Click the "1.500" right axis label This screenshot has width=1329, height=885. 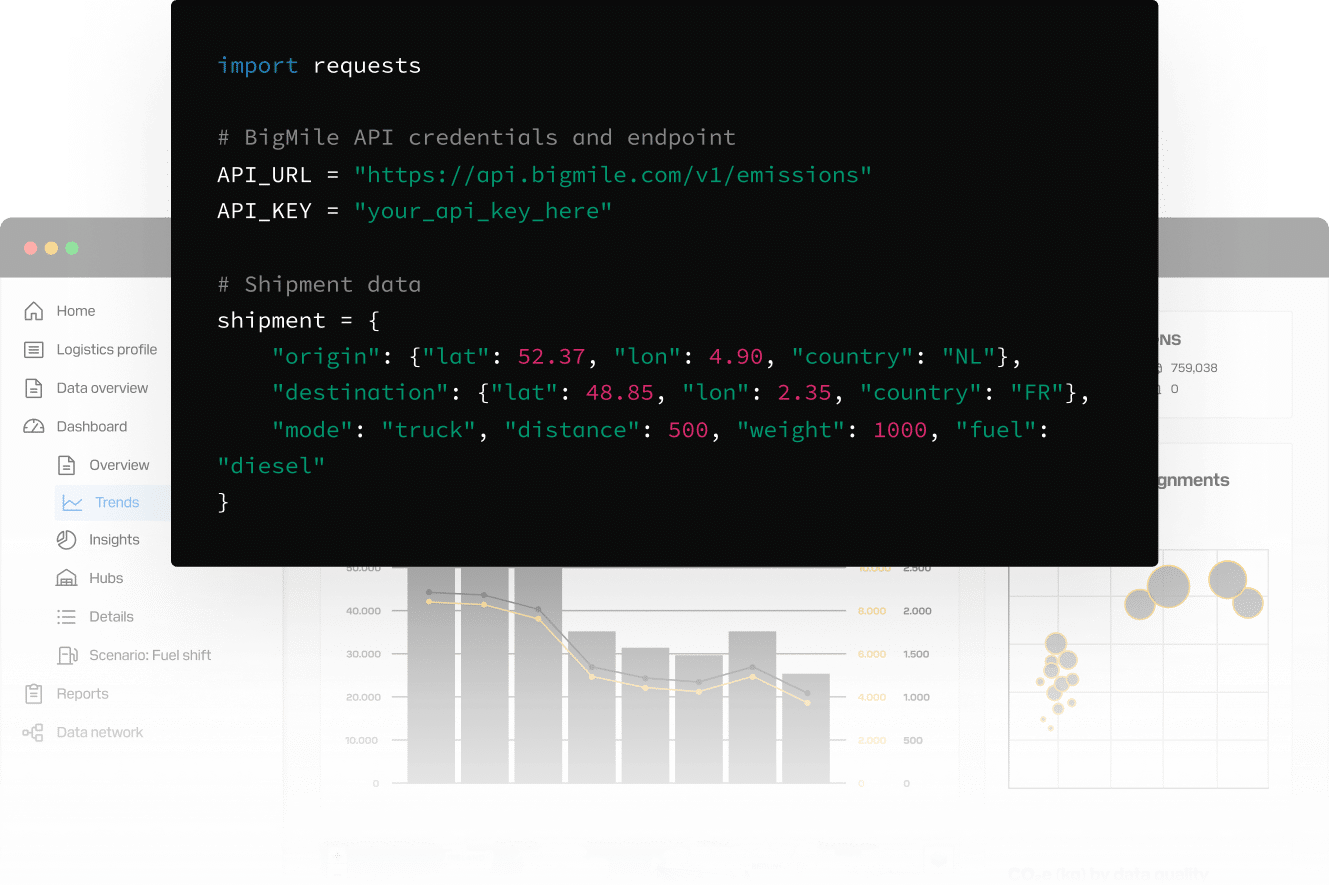click(917, 654)
